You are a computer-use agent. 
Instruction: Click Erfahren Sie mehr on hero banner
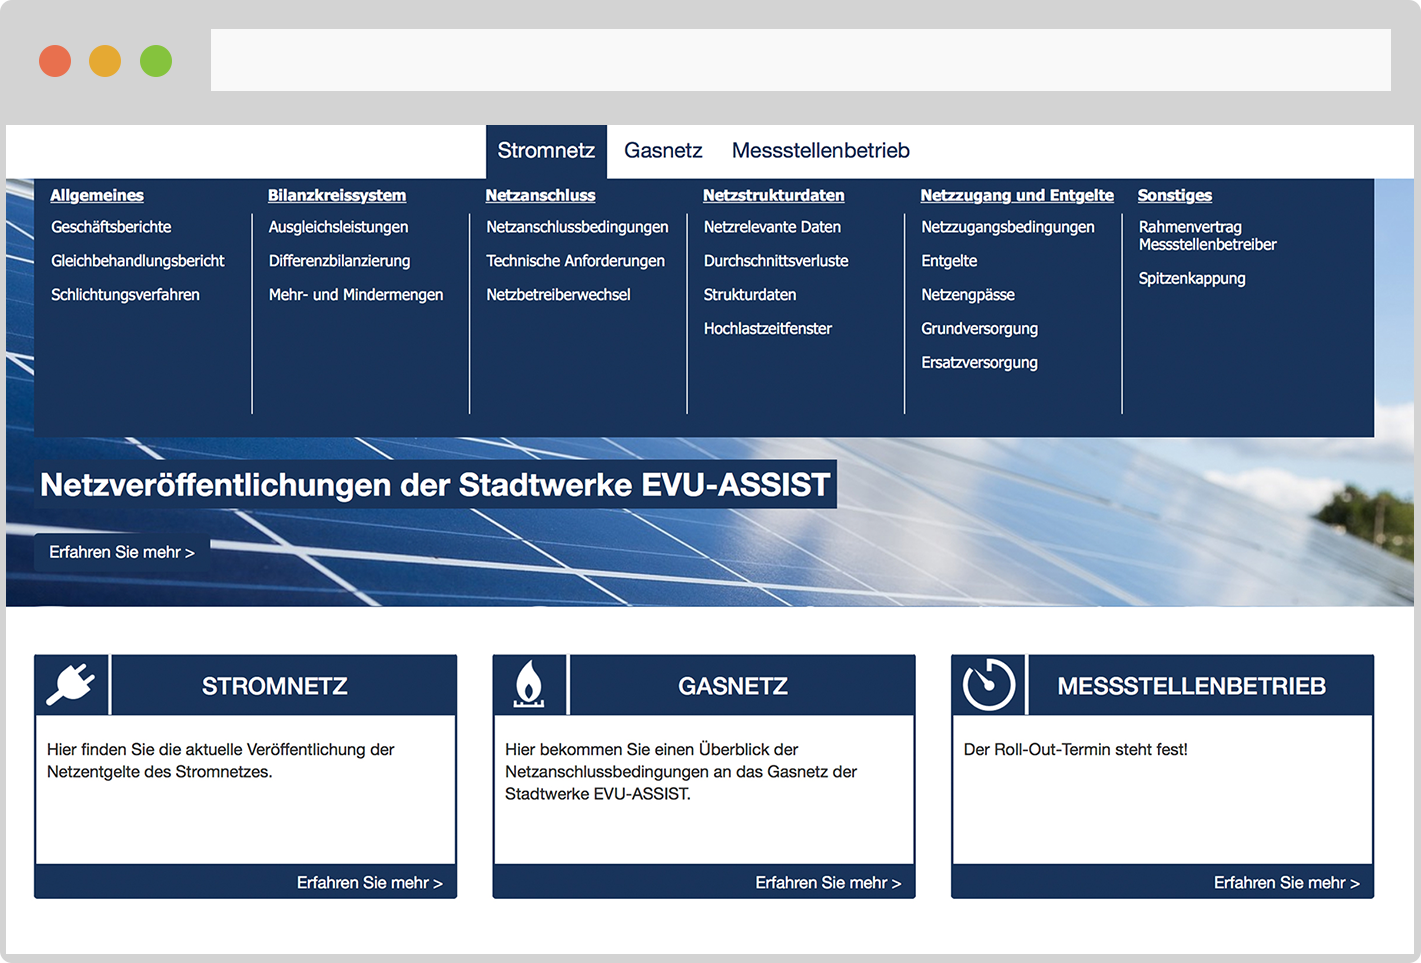click(x=122, y=552)
